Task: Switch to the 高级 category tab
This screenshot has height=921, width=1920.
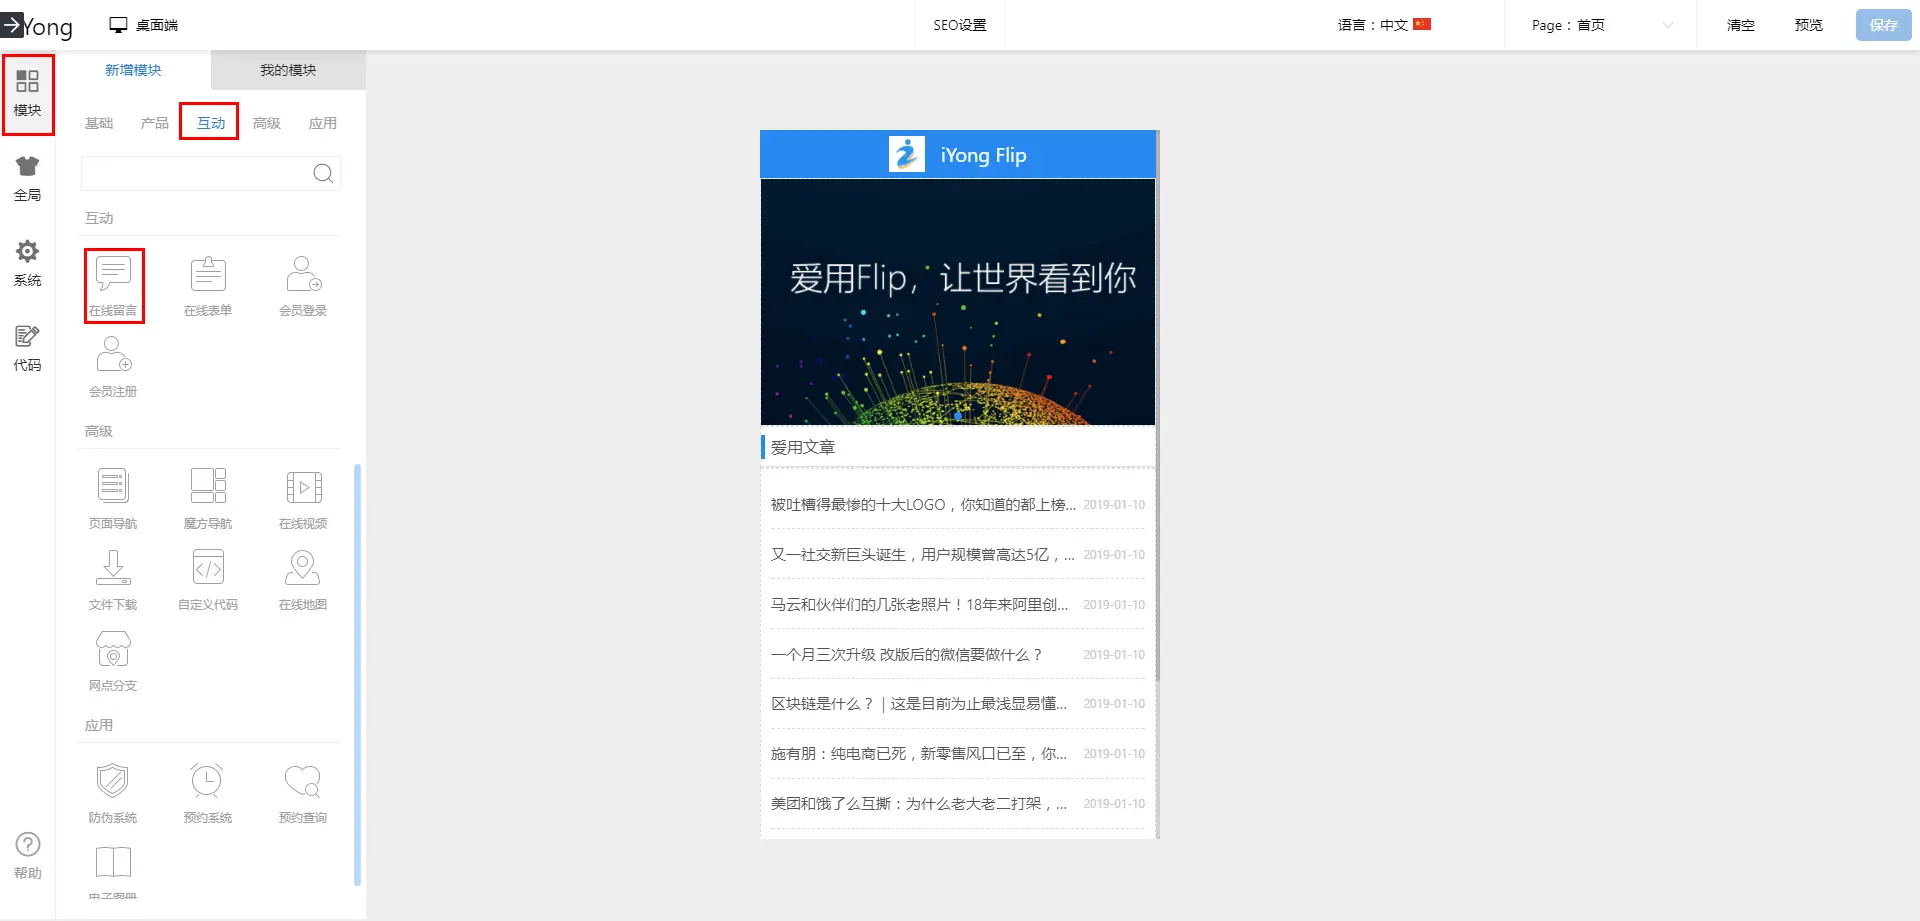Action: (267, 123)
